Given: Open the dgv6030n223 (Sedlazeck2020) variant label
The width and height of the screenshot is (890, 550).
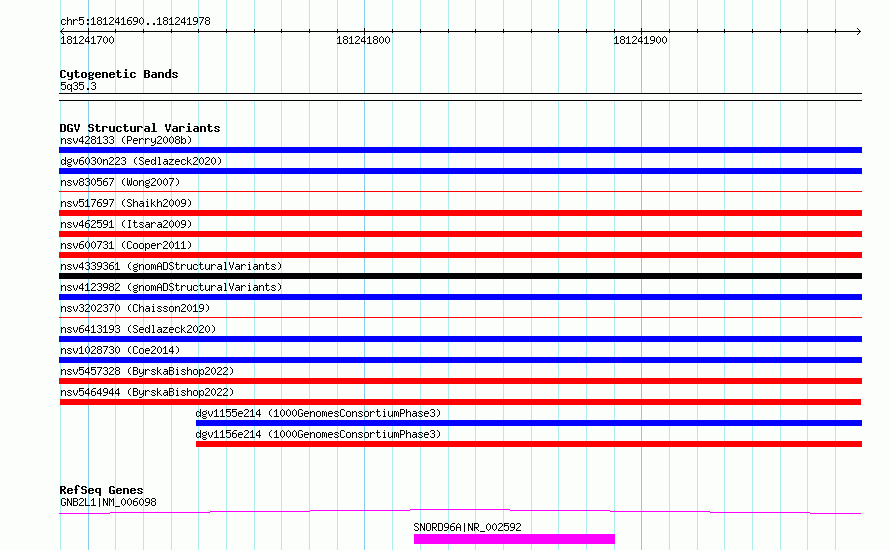Looking at the screenshot, I should (141, 161).
